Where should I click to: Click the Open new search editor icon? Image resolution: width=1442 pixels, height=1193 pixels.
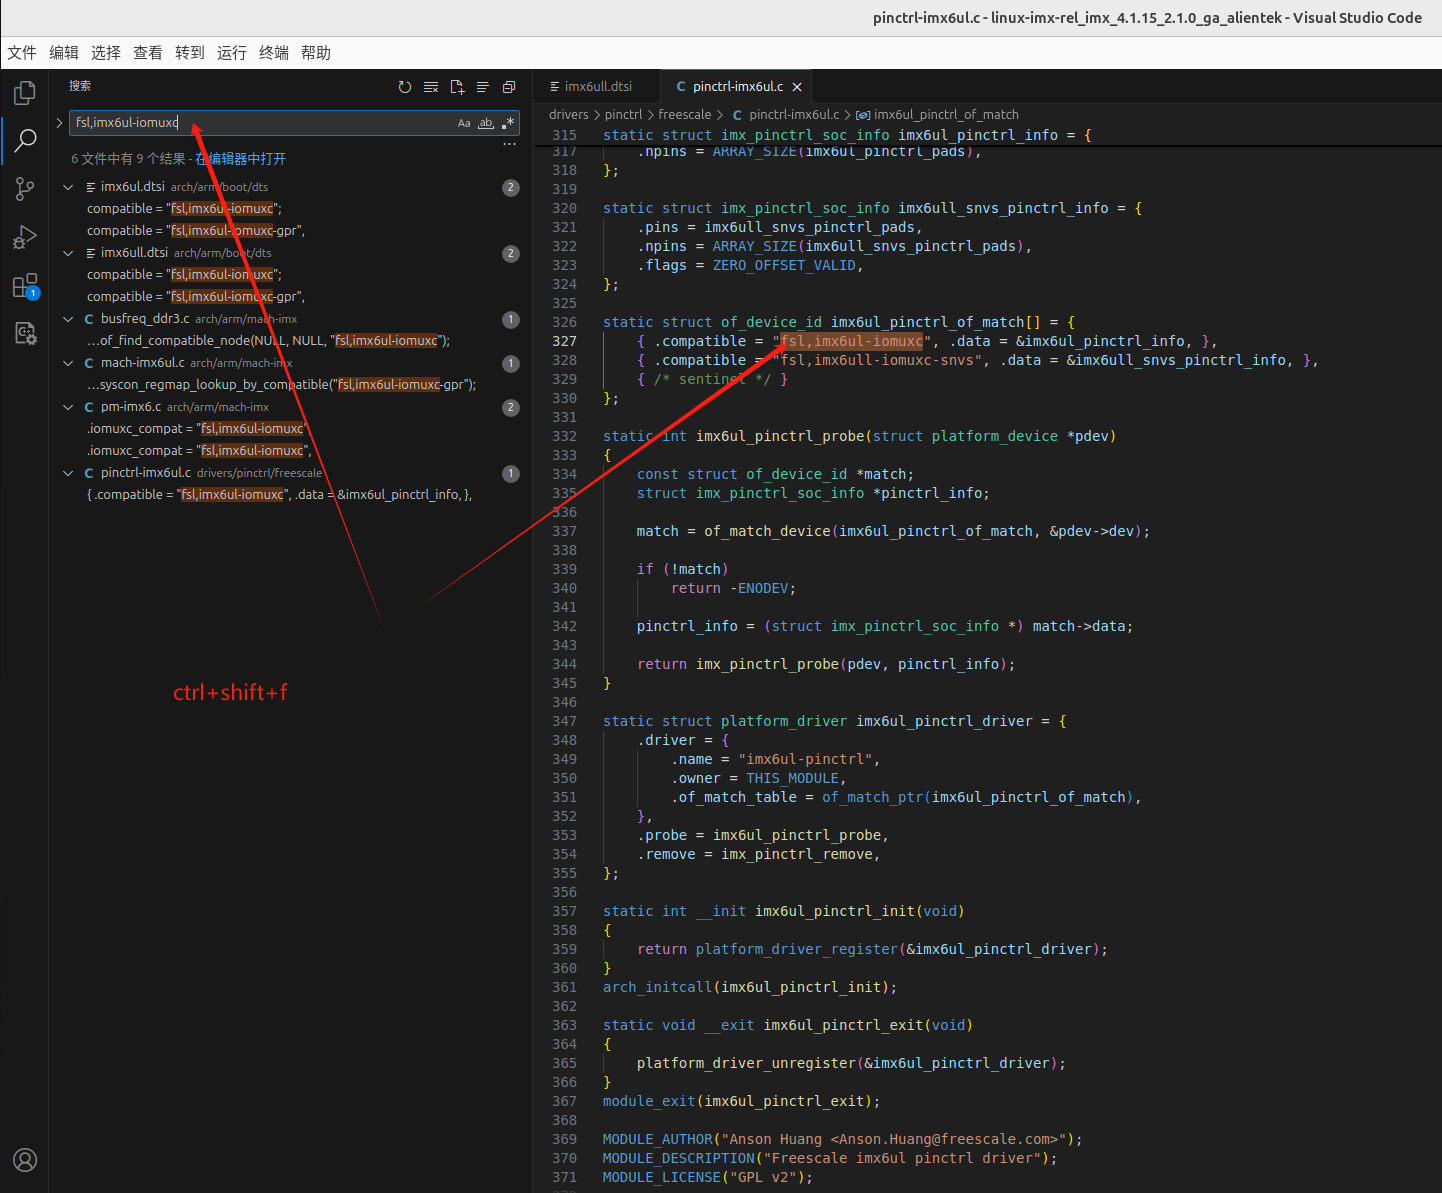tap(457, 87)
